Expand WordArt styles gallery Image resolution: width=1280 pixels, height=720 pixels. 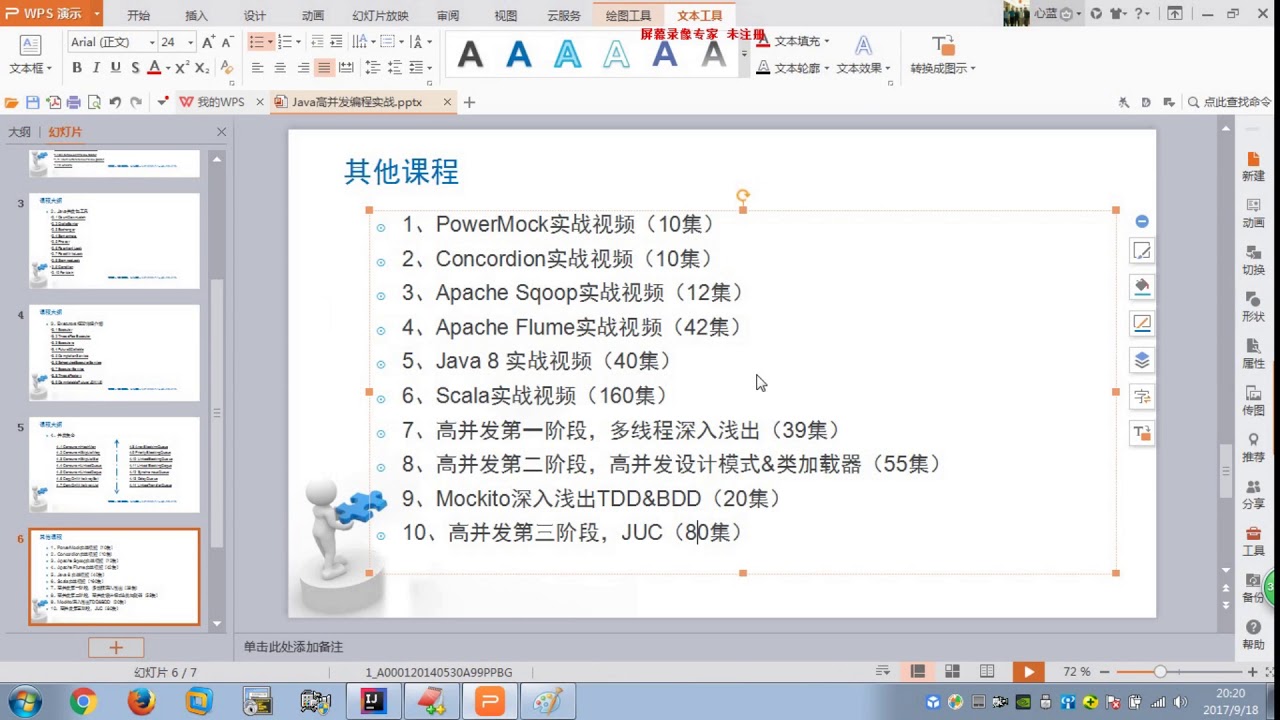(x=744, y=55)
